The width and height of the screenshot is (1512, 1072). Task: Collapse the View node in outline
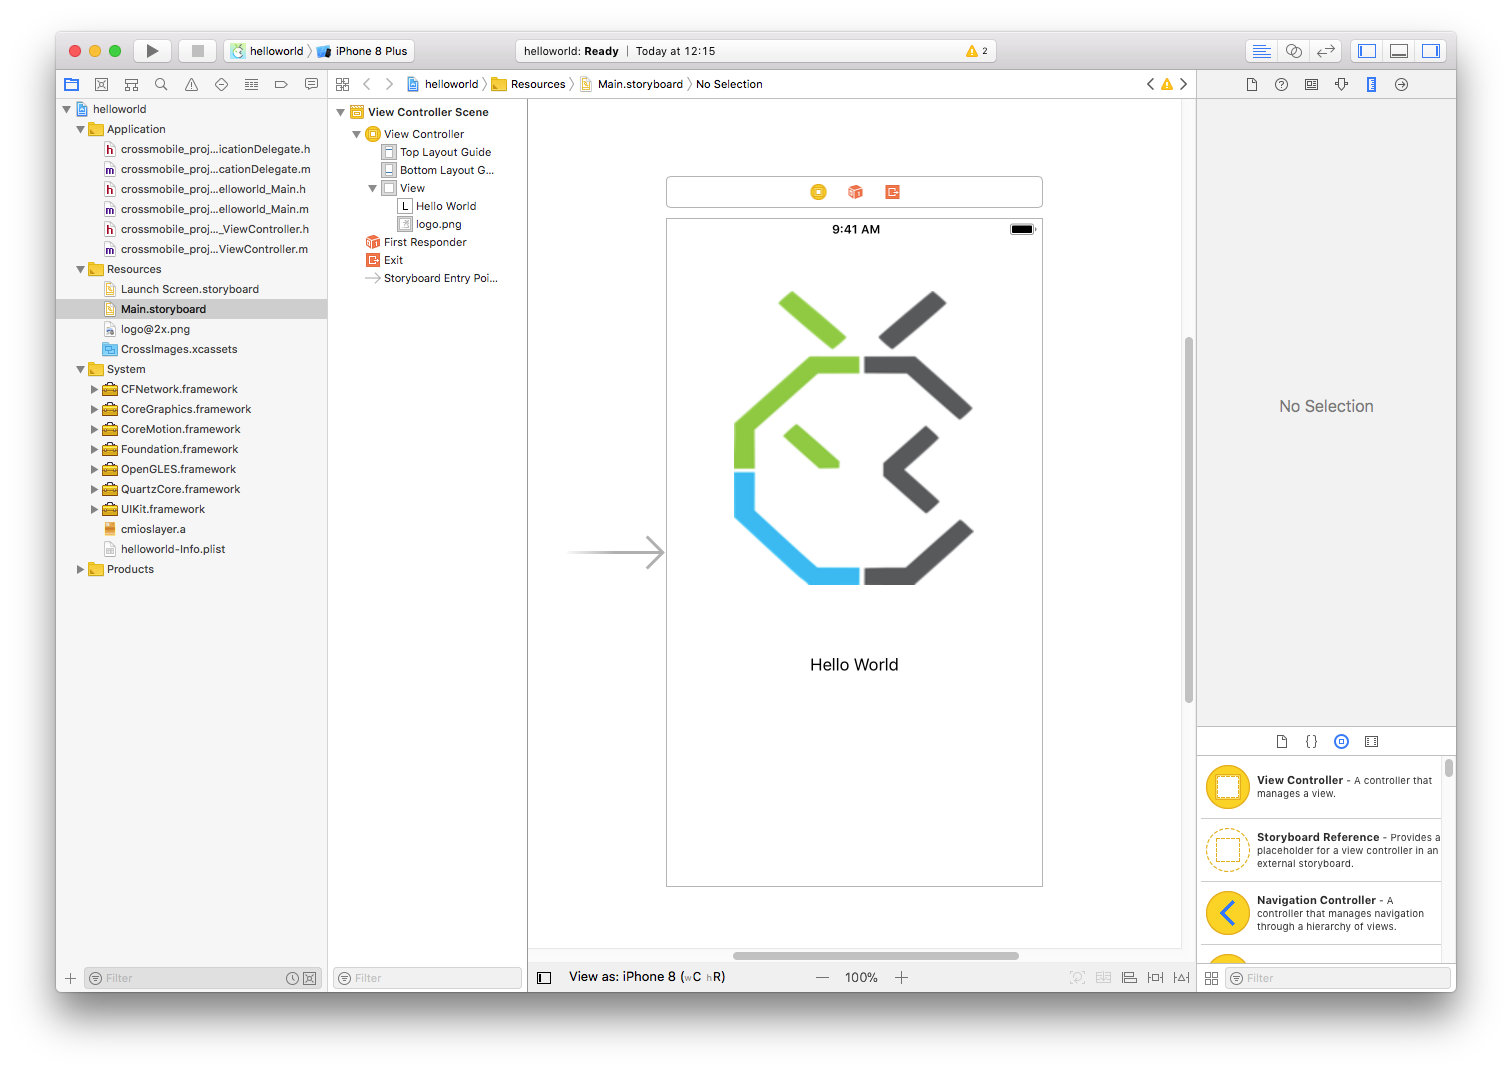373,188
